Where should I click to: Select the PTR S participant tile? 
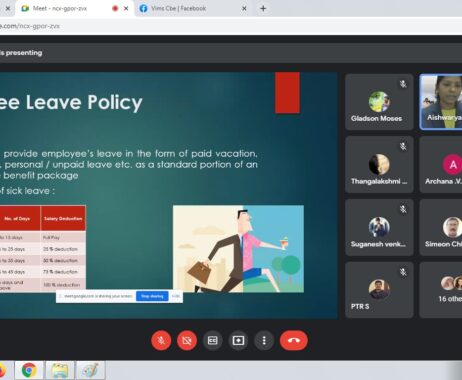(379, 290)
